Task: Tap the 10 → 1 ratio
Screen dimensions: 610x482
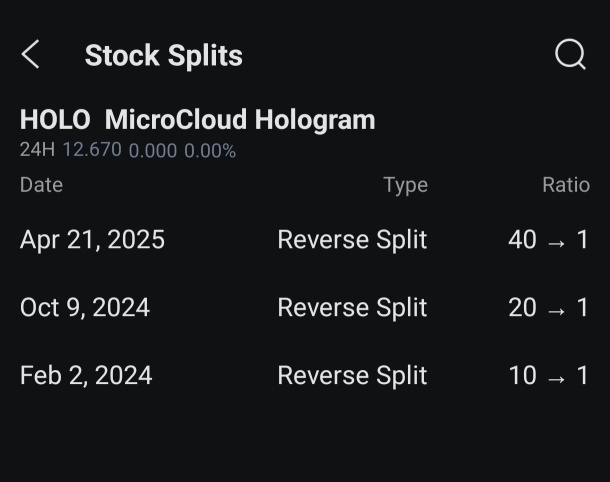Action: tap(548, 375)
